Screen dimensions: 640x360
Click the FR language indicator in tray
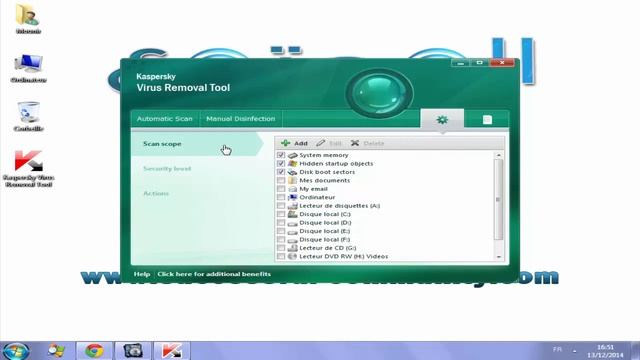(557, 349)
